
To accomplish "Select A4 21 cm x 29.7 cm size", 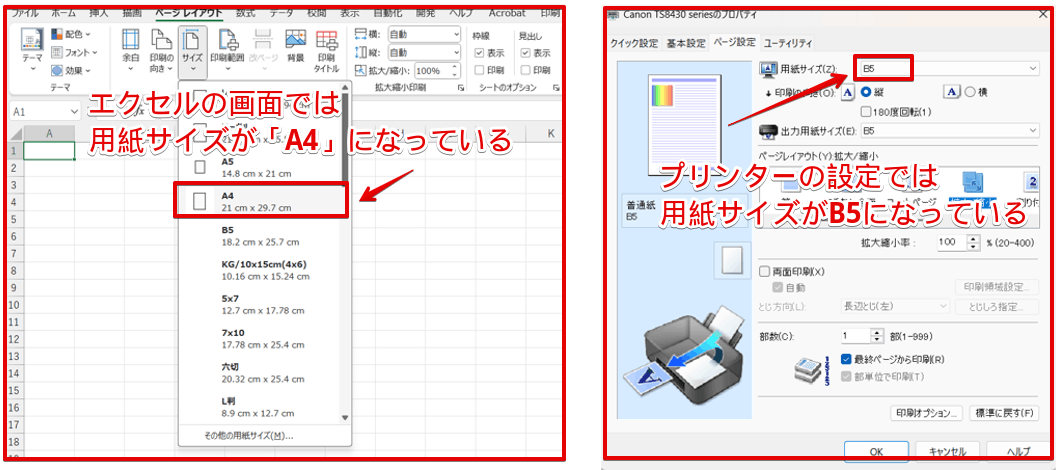I will pyautogui.click(x=260, y=201).
